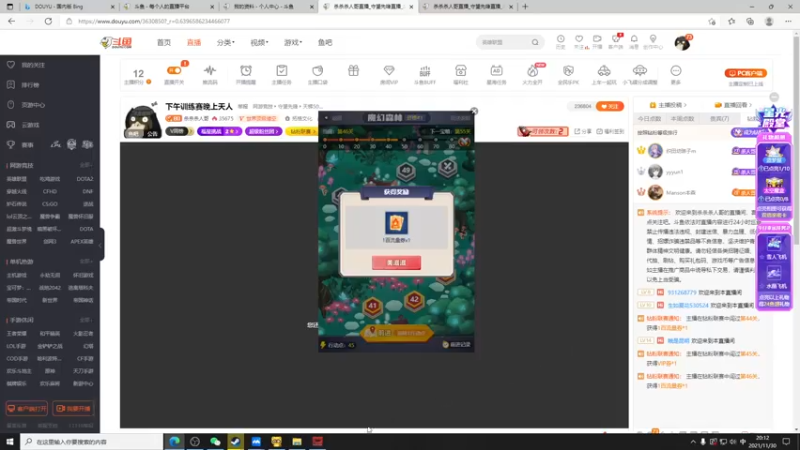This screenshot has width=800, height=450.
Task: Select CS:GO in the sidebar list
Action: click(x=50, y=204)
